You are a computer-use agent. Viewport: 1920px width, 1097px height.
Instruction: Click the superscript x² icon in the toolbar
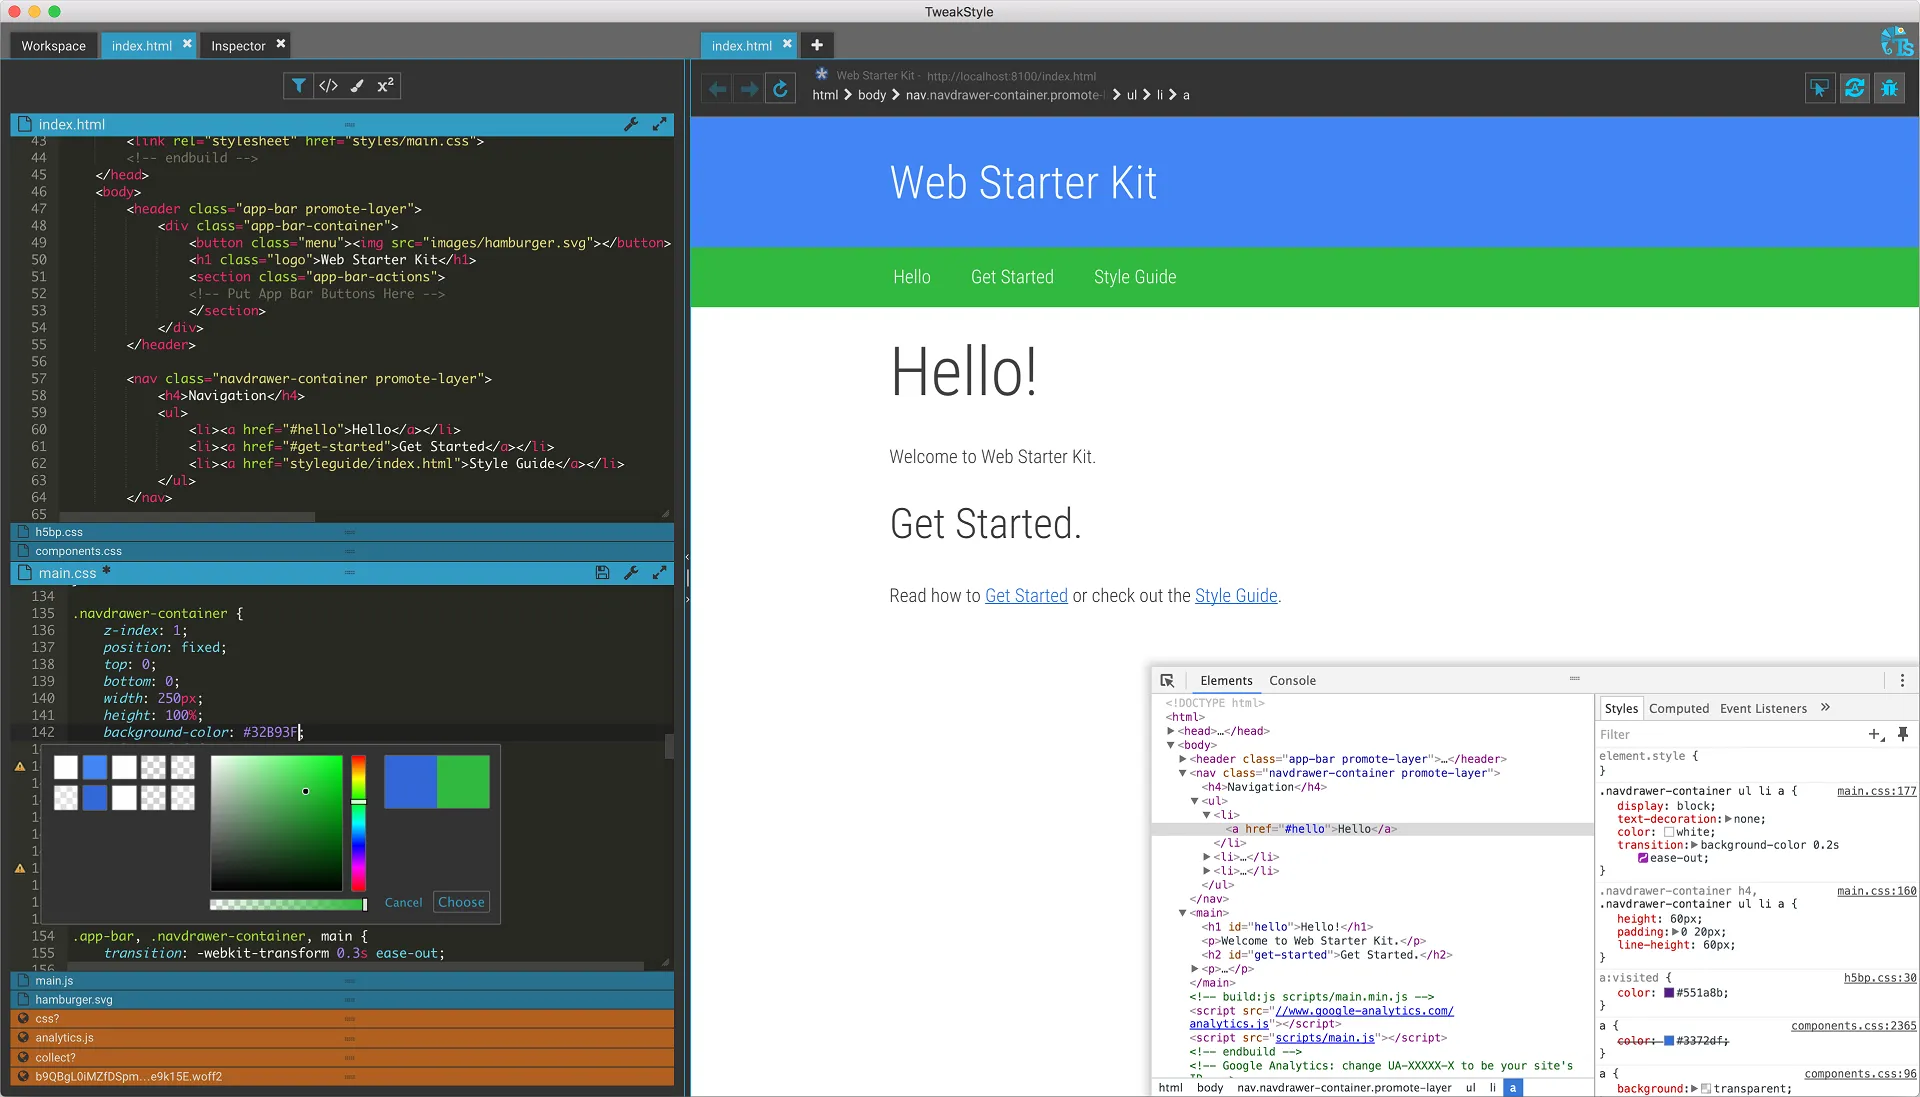(385, 86)
